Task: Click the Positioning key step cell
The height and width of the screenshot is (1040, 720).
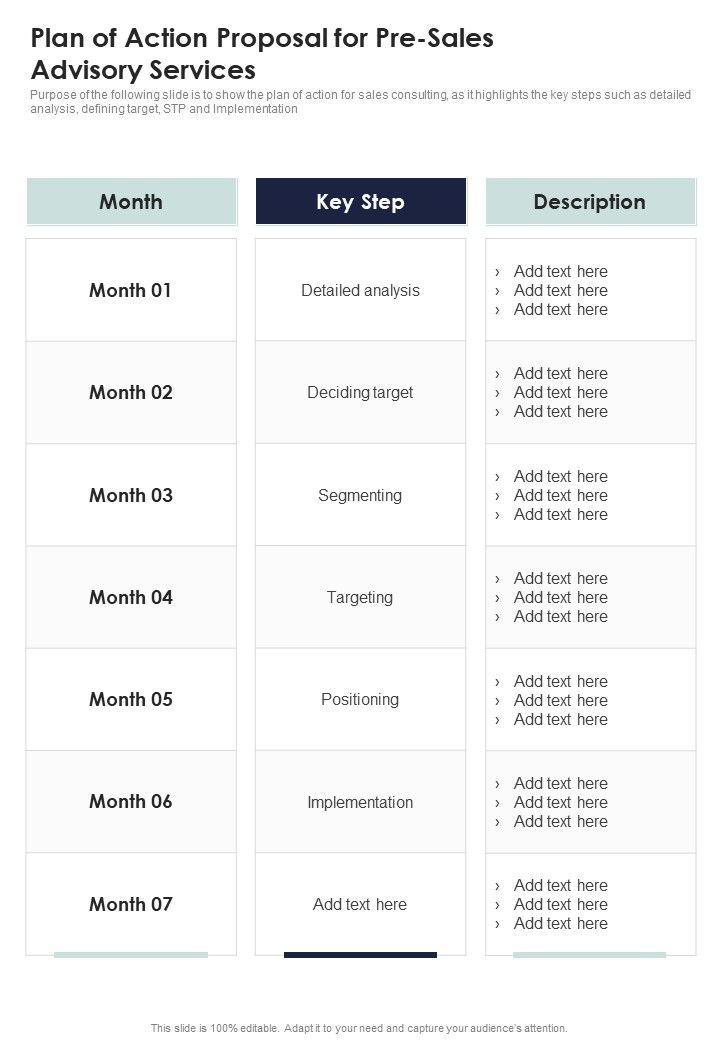Action: click(360, 700)
